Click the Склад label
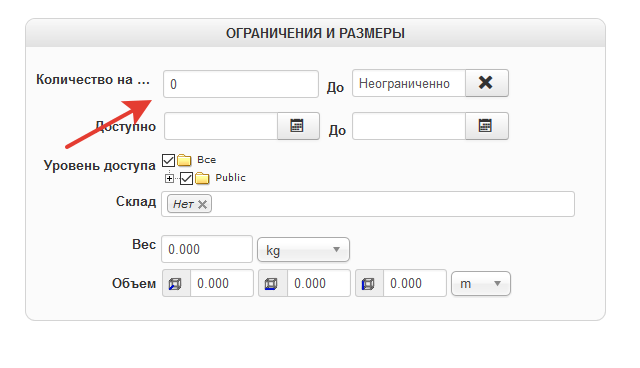Screen dimensions: 640x368 click(x=136, y=201)
